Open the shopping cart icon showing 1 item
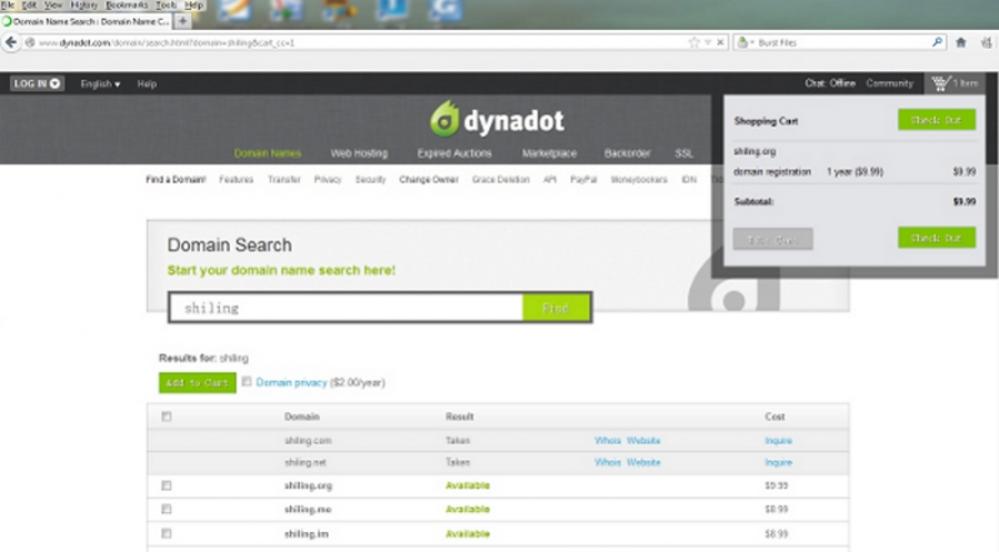 [954, 84]
